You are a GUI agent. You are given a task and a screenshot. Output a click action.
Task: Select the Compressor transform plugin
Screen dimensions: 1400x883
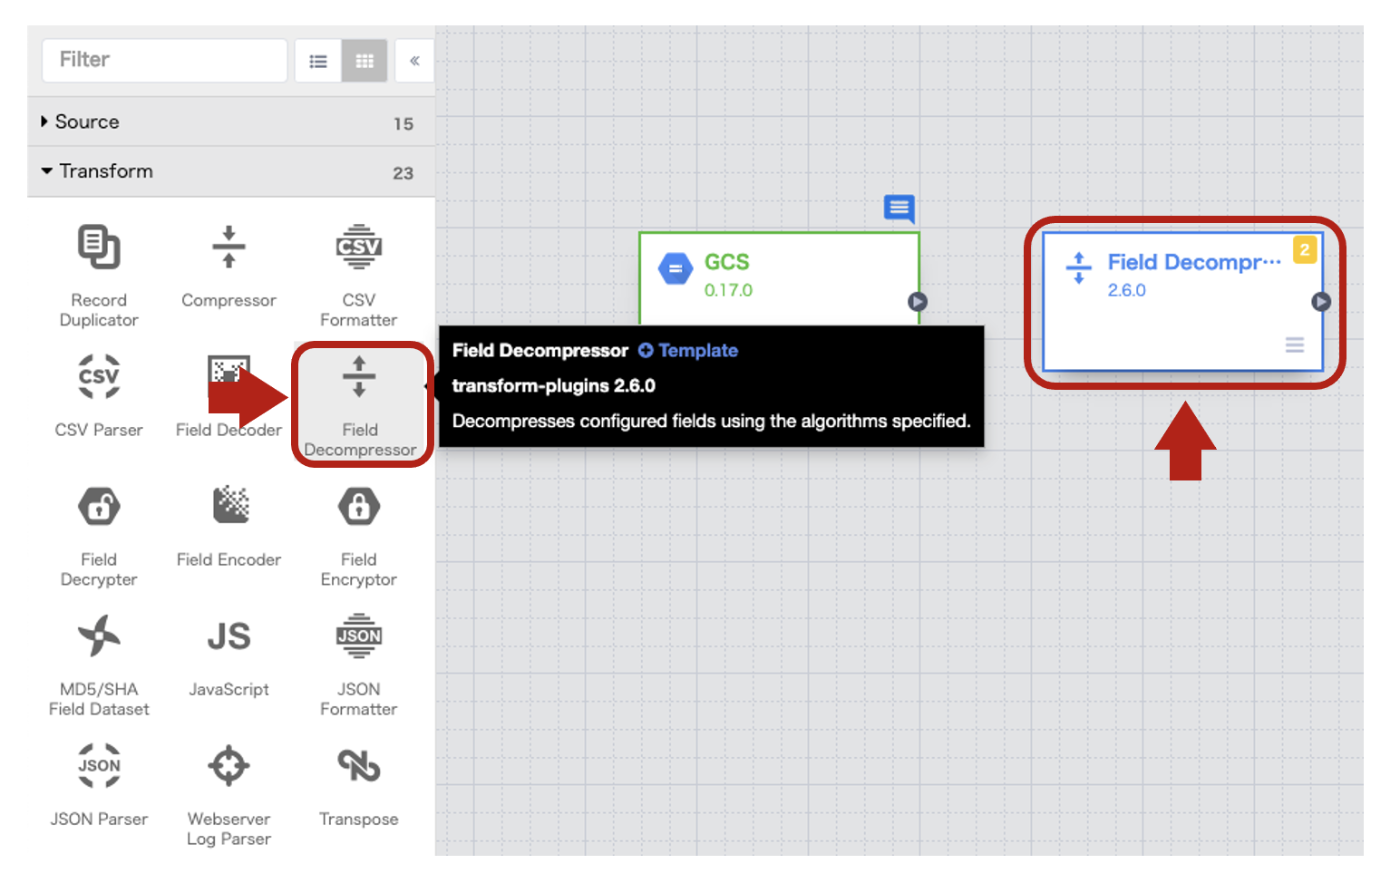229,267
